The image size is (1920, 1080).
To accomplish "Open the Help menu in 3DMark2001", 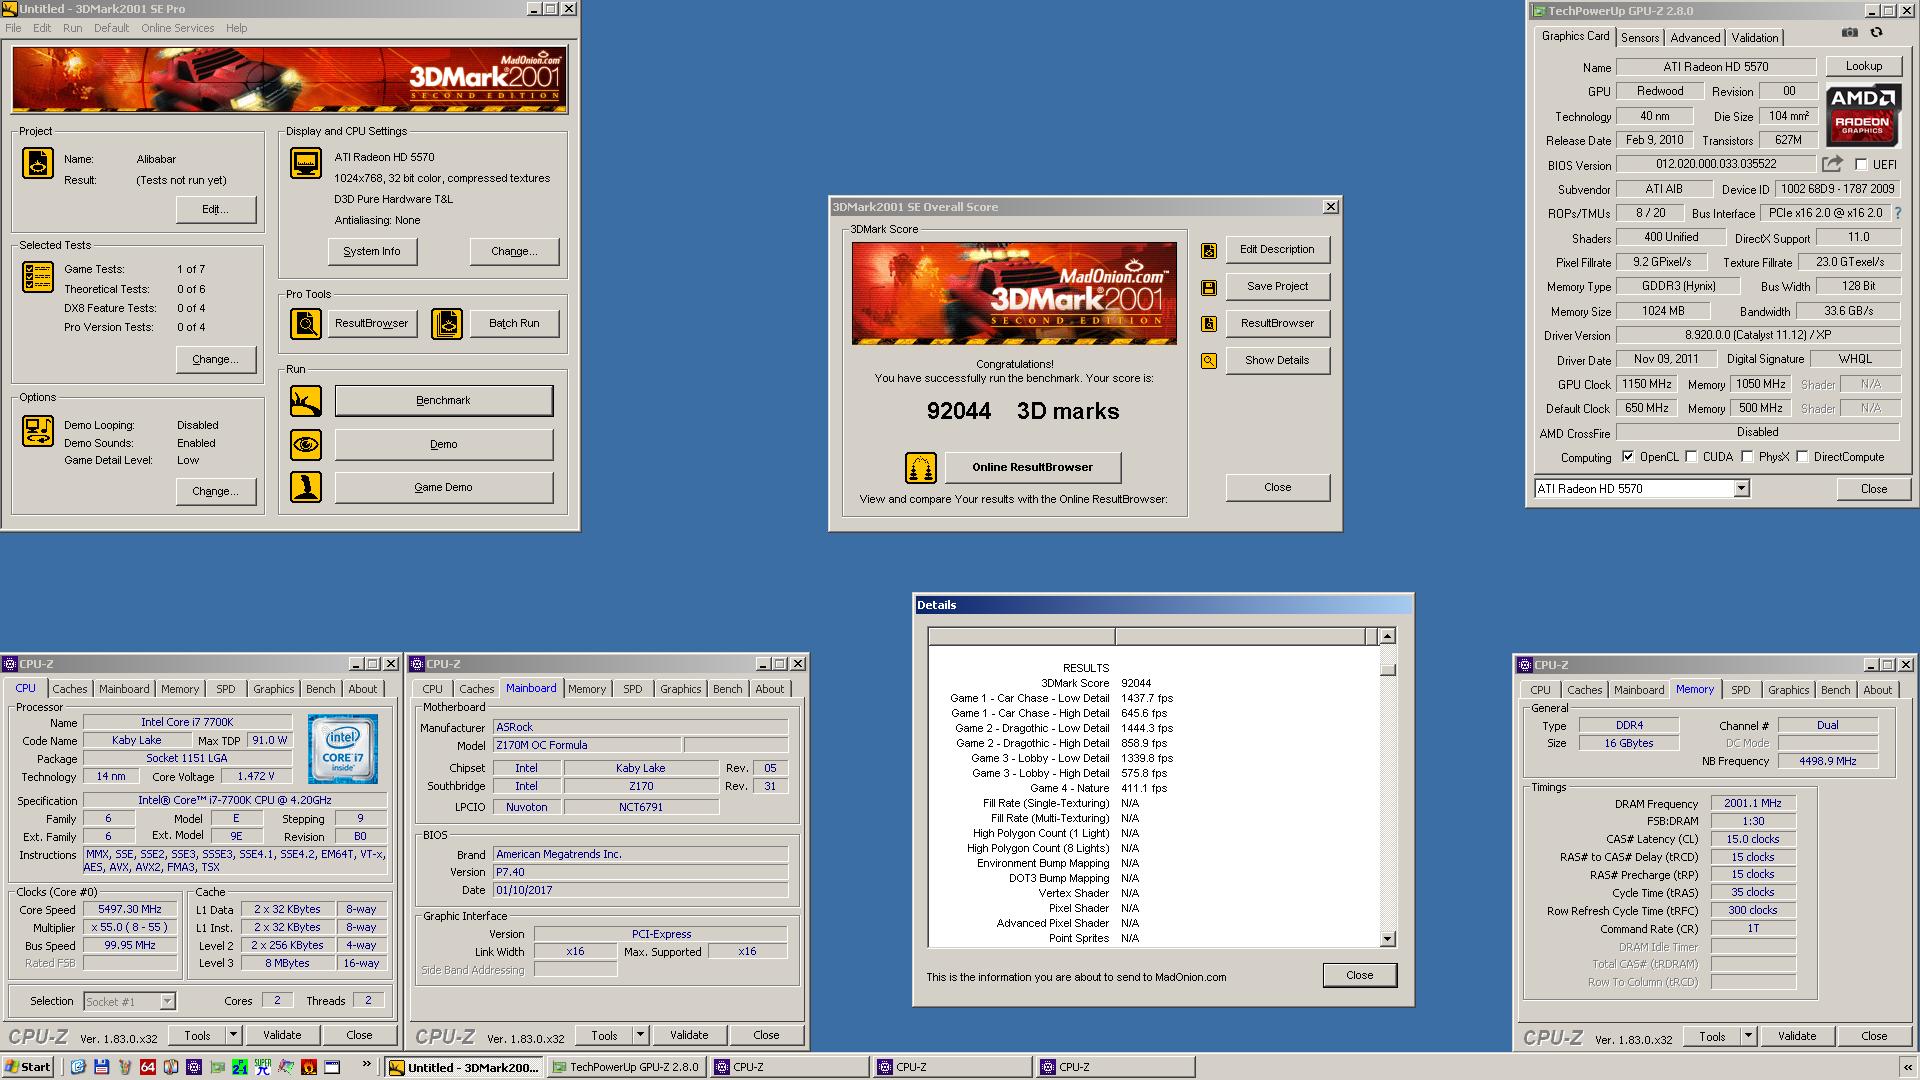I will [x=236, y=28].
